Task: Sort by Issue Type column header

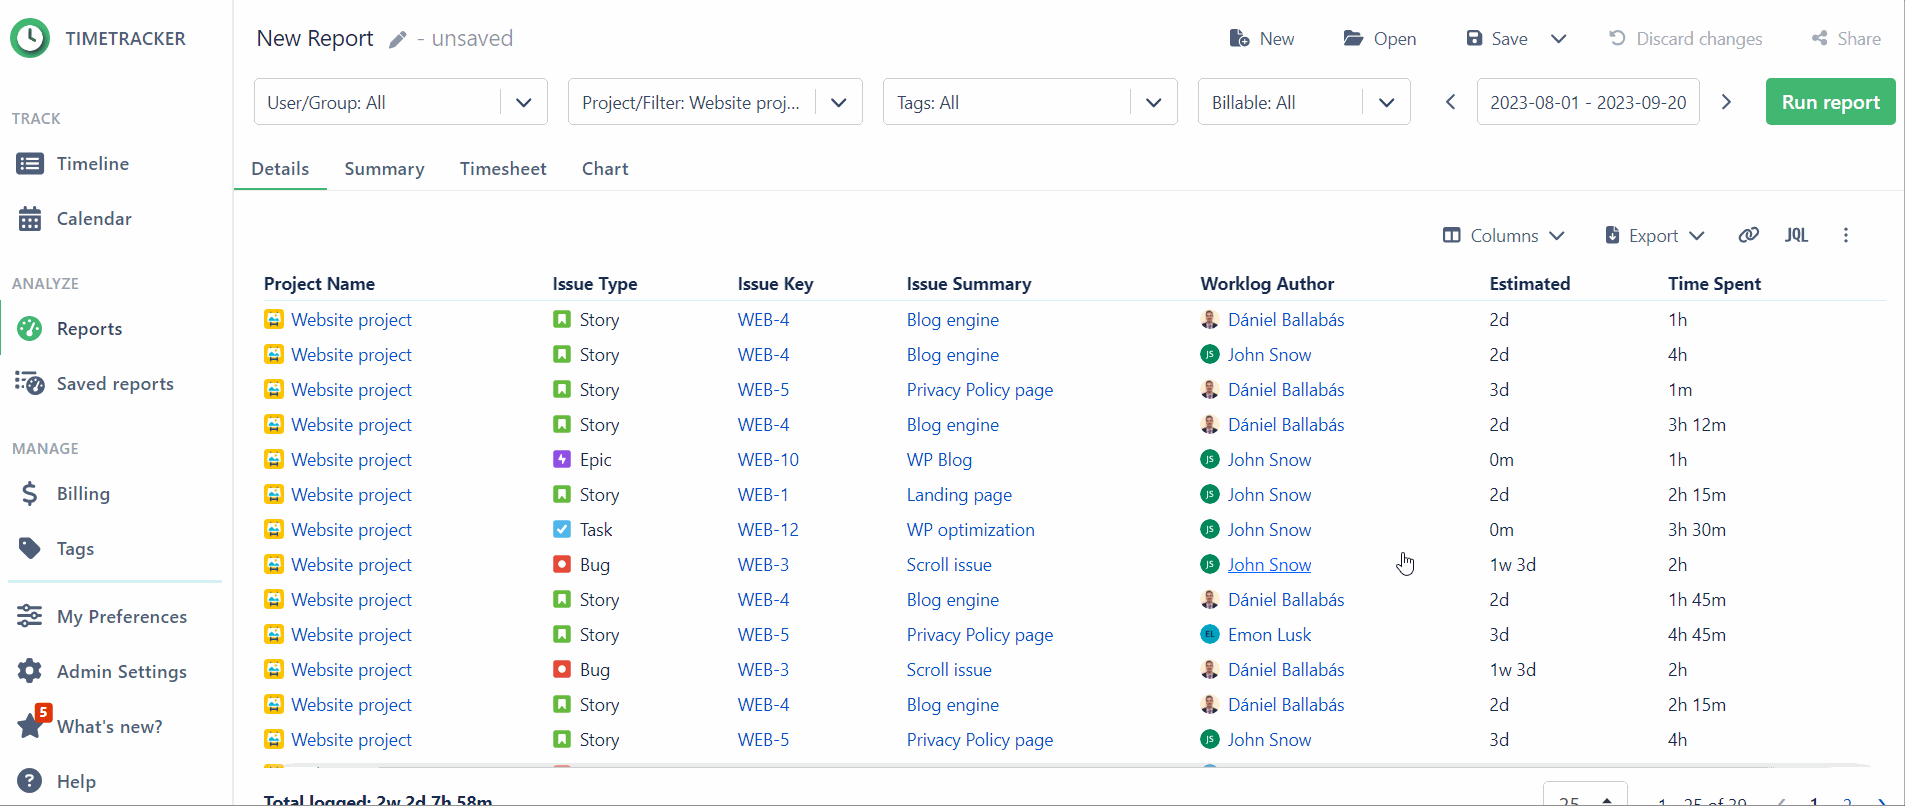Action: [595, 284]
